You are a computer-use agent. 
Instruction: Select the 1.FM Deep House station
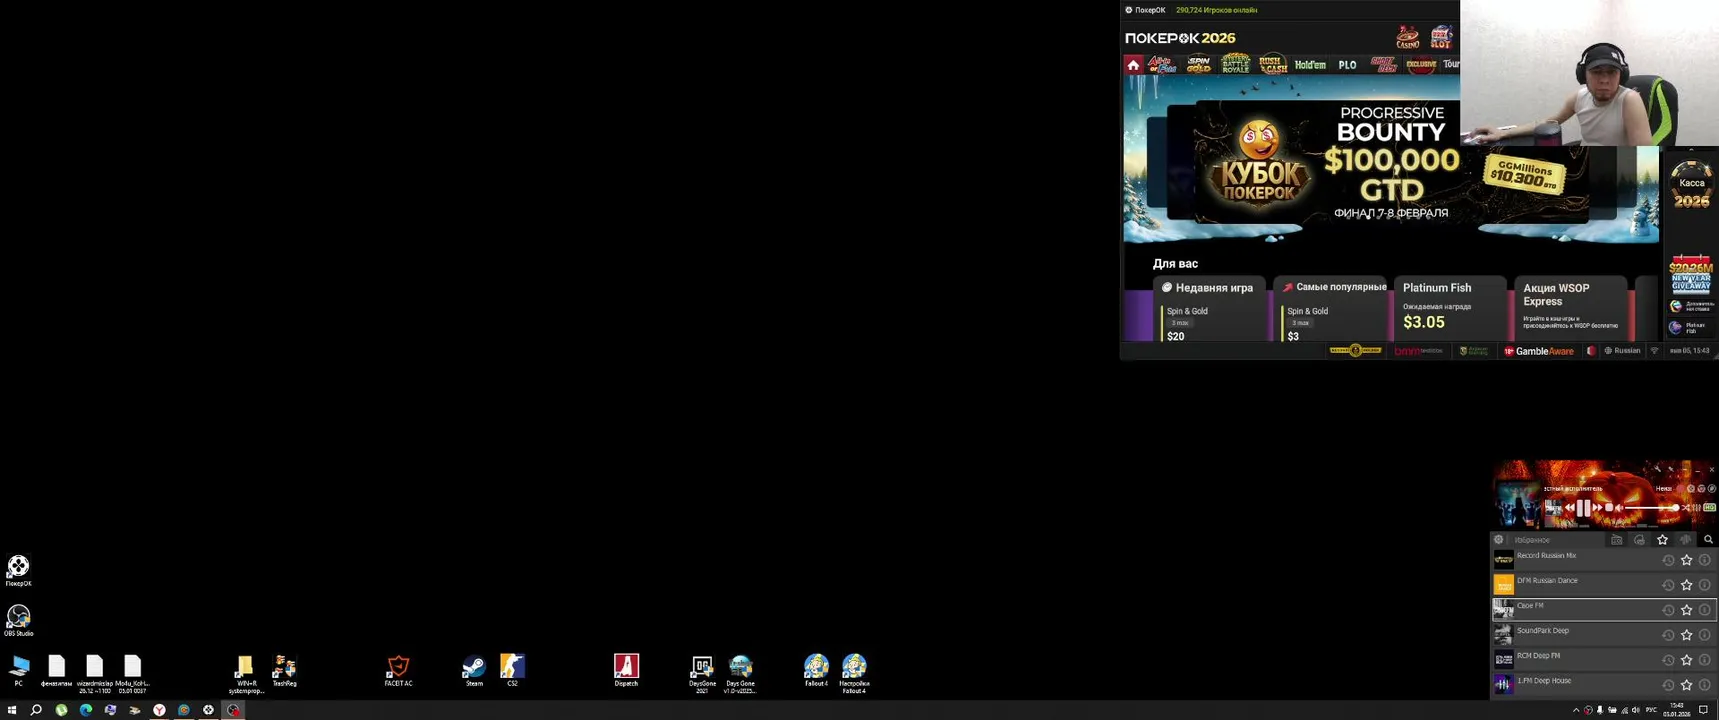(x=1604, y=685)
